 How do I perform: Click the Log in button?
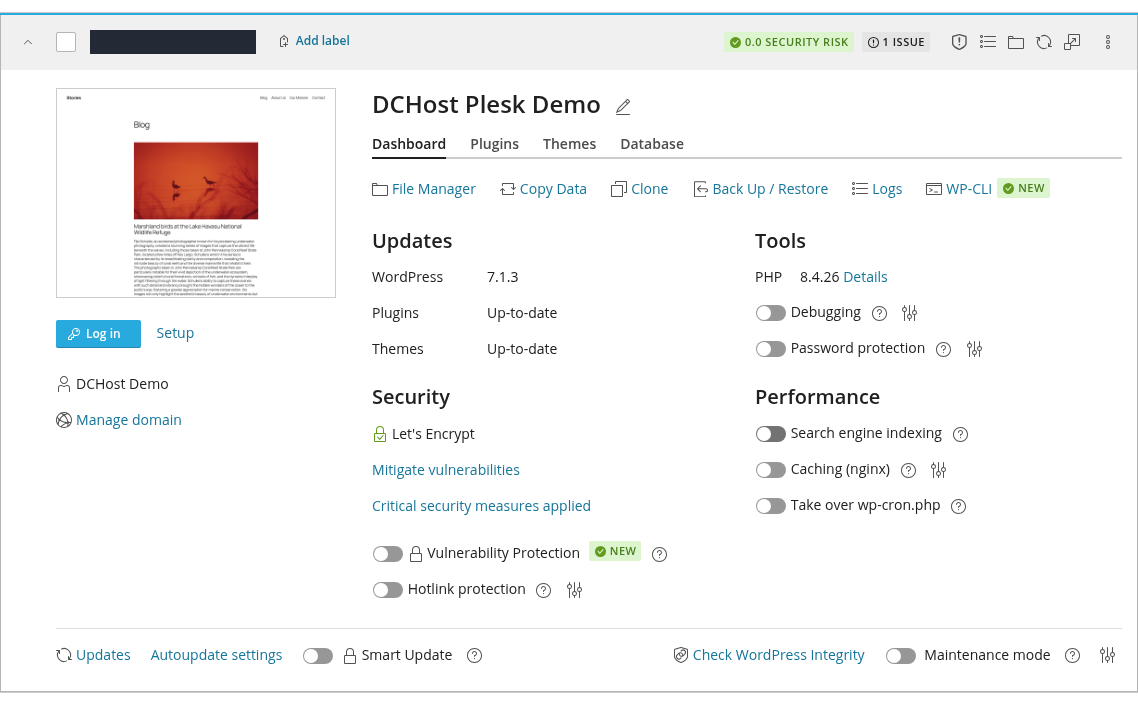98,334
